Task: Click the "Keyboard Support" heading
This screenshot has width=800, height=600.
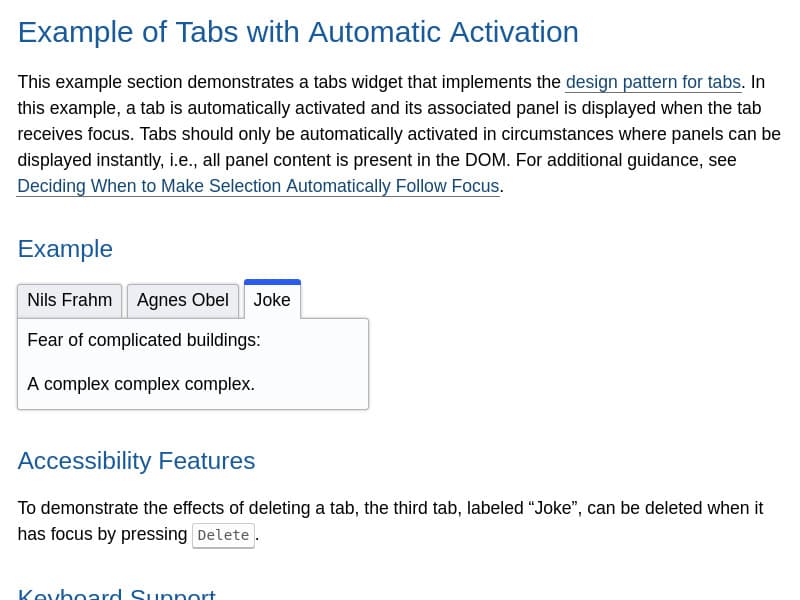Action: pyautogui.click(x=116, y=592)
